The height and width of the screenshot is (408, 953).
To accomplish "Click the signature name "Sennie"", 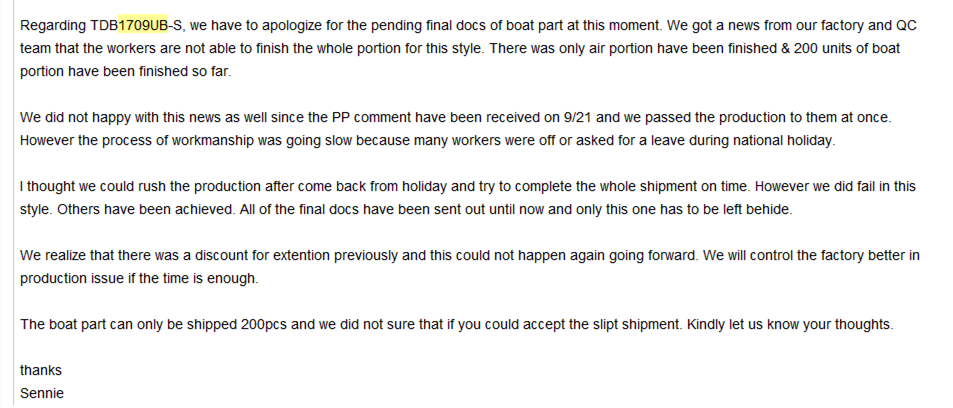I will 42,393.
